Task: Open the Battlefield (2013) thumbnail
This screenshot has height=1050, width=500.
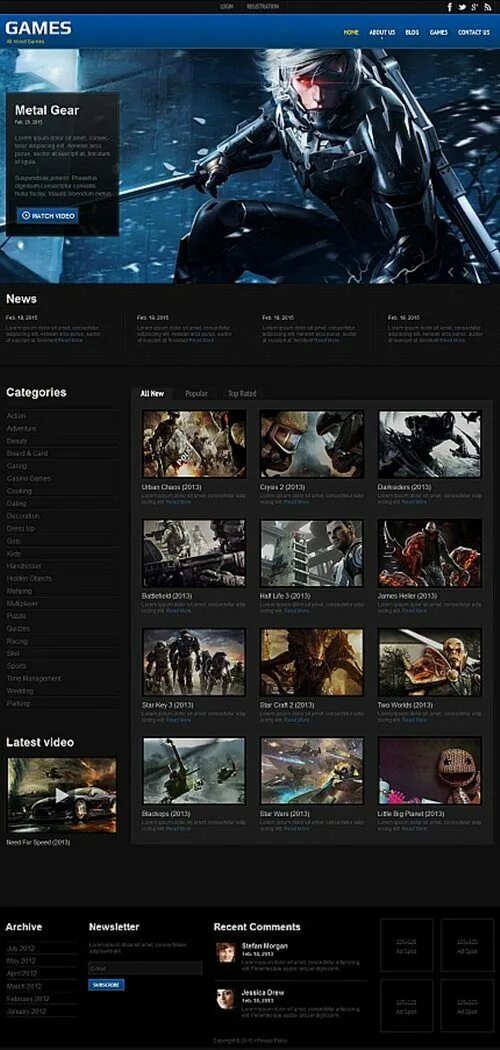Action: [x=194, y=553]
